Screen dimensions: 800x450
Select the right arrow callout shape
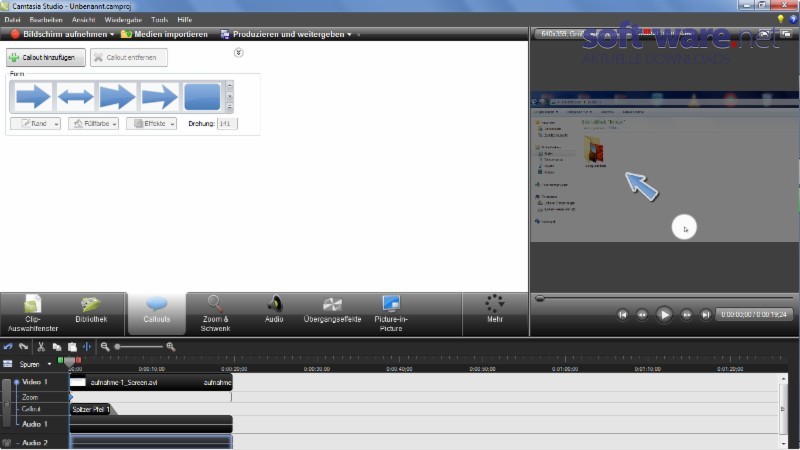tap(33, 96)
